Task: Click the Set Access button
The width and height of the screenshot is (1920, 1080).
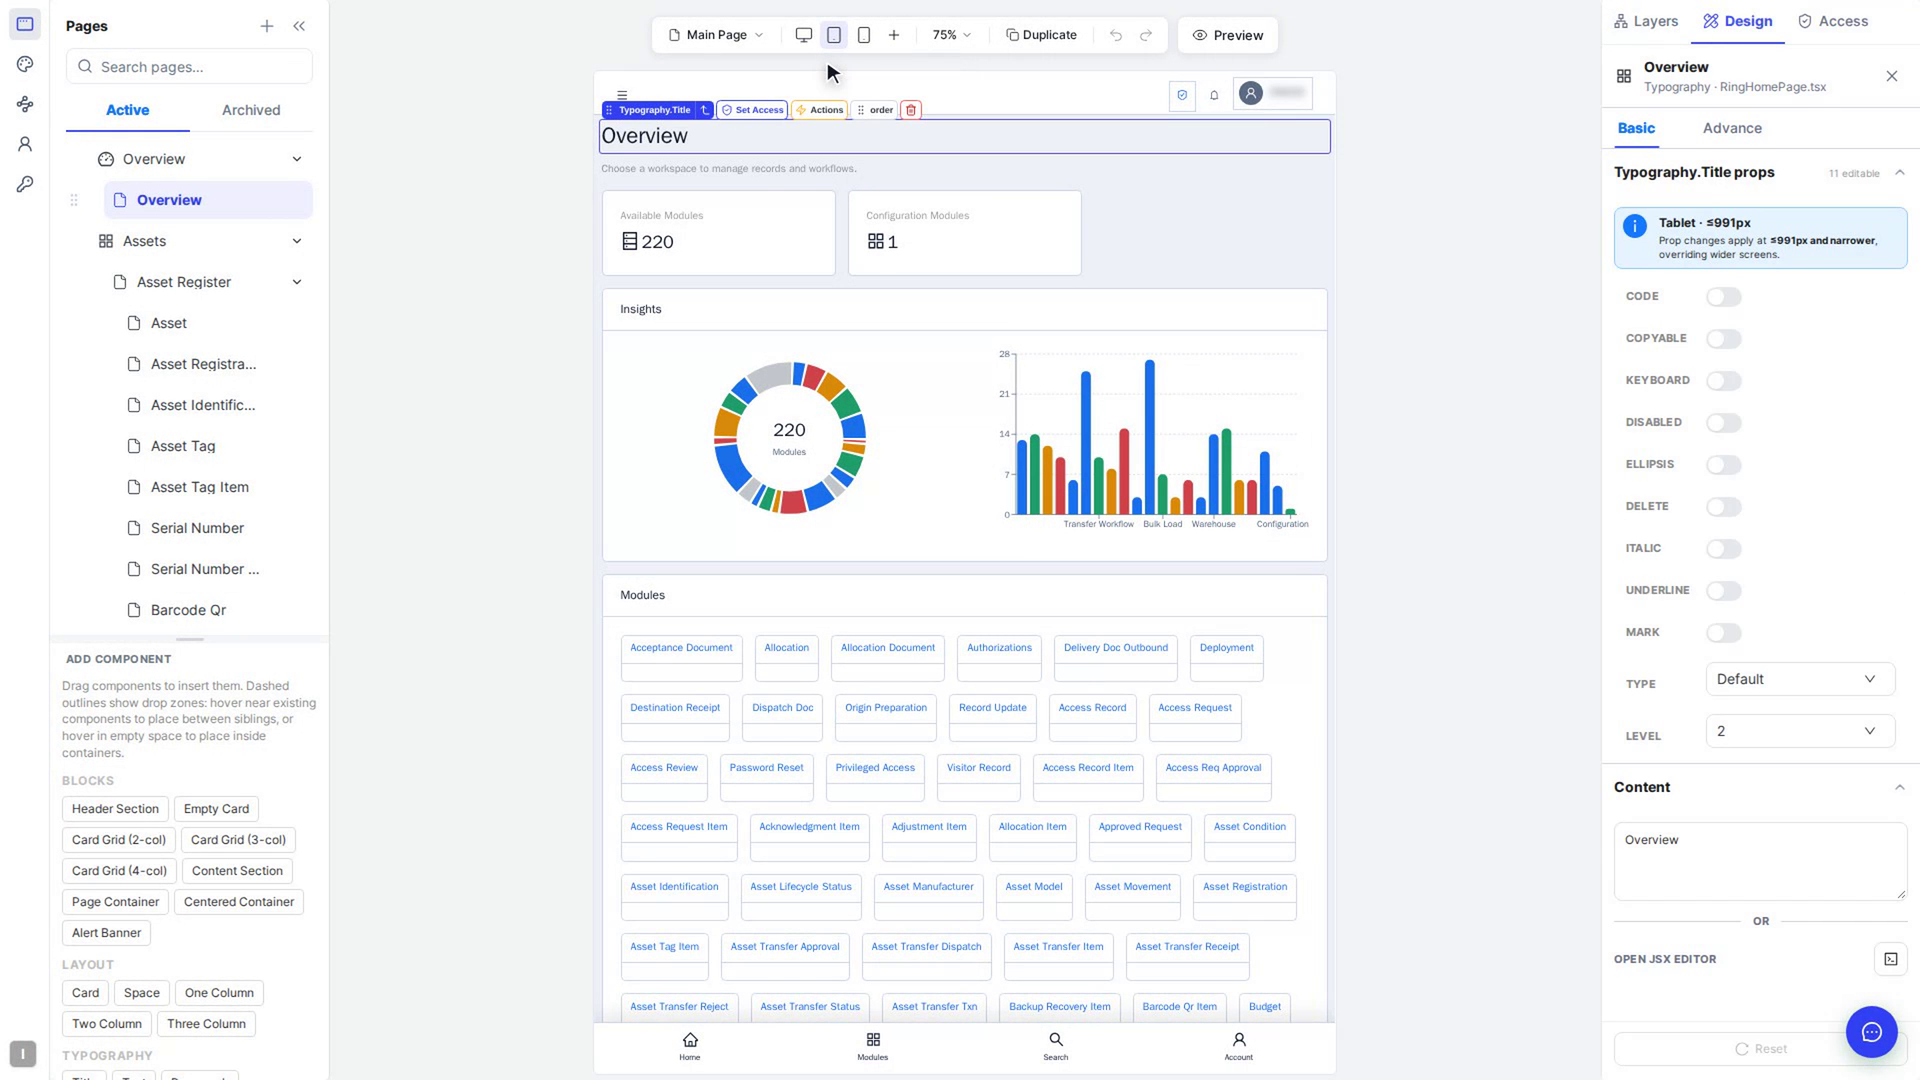Action: click(x=752, y=110)
